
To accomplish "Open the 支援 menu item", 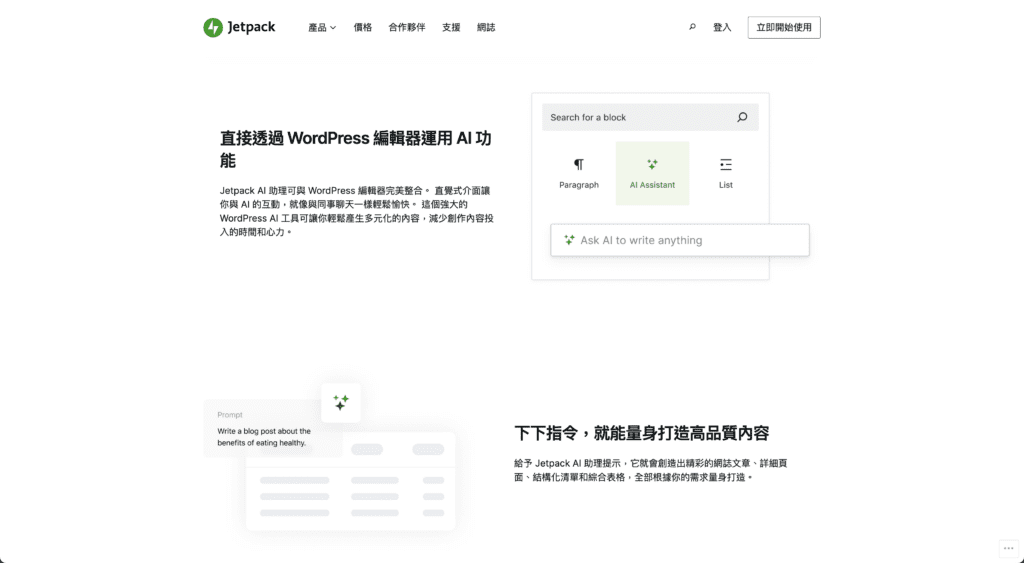I will (x=451, y=28).
